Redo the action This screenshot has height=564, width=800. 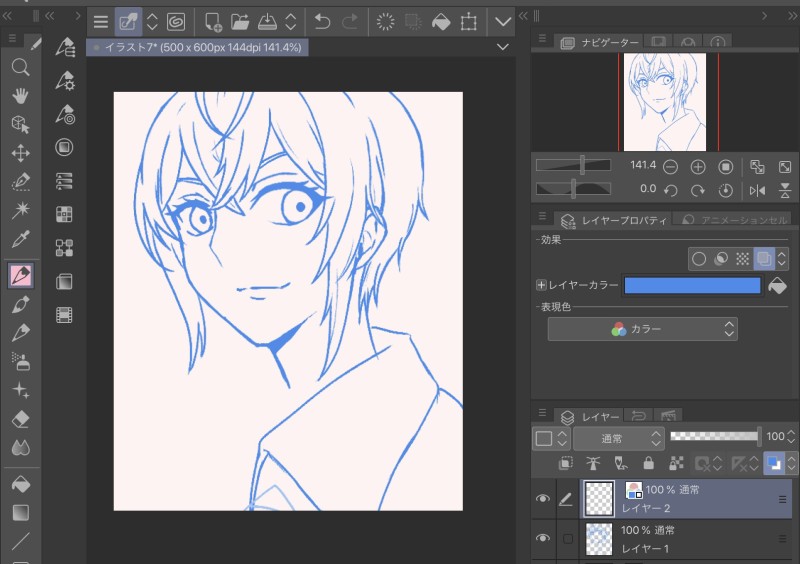[349, 22]
